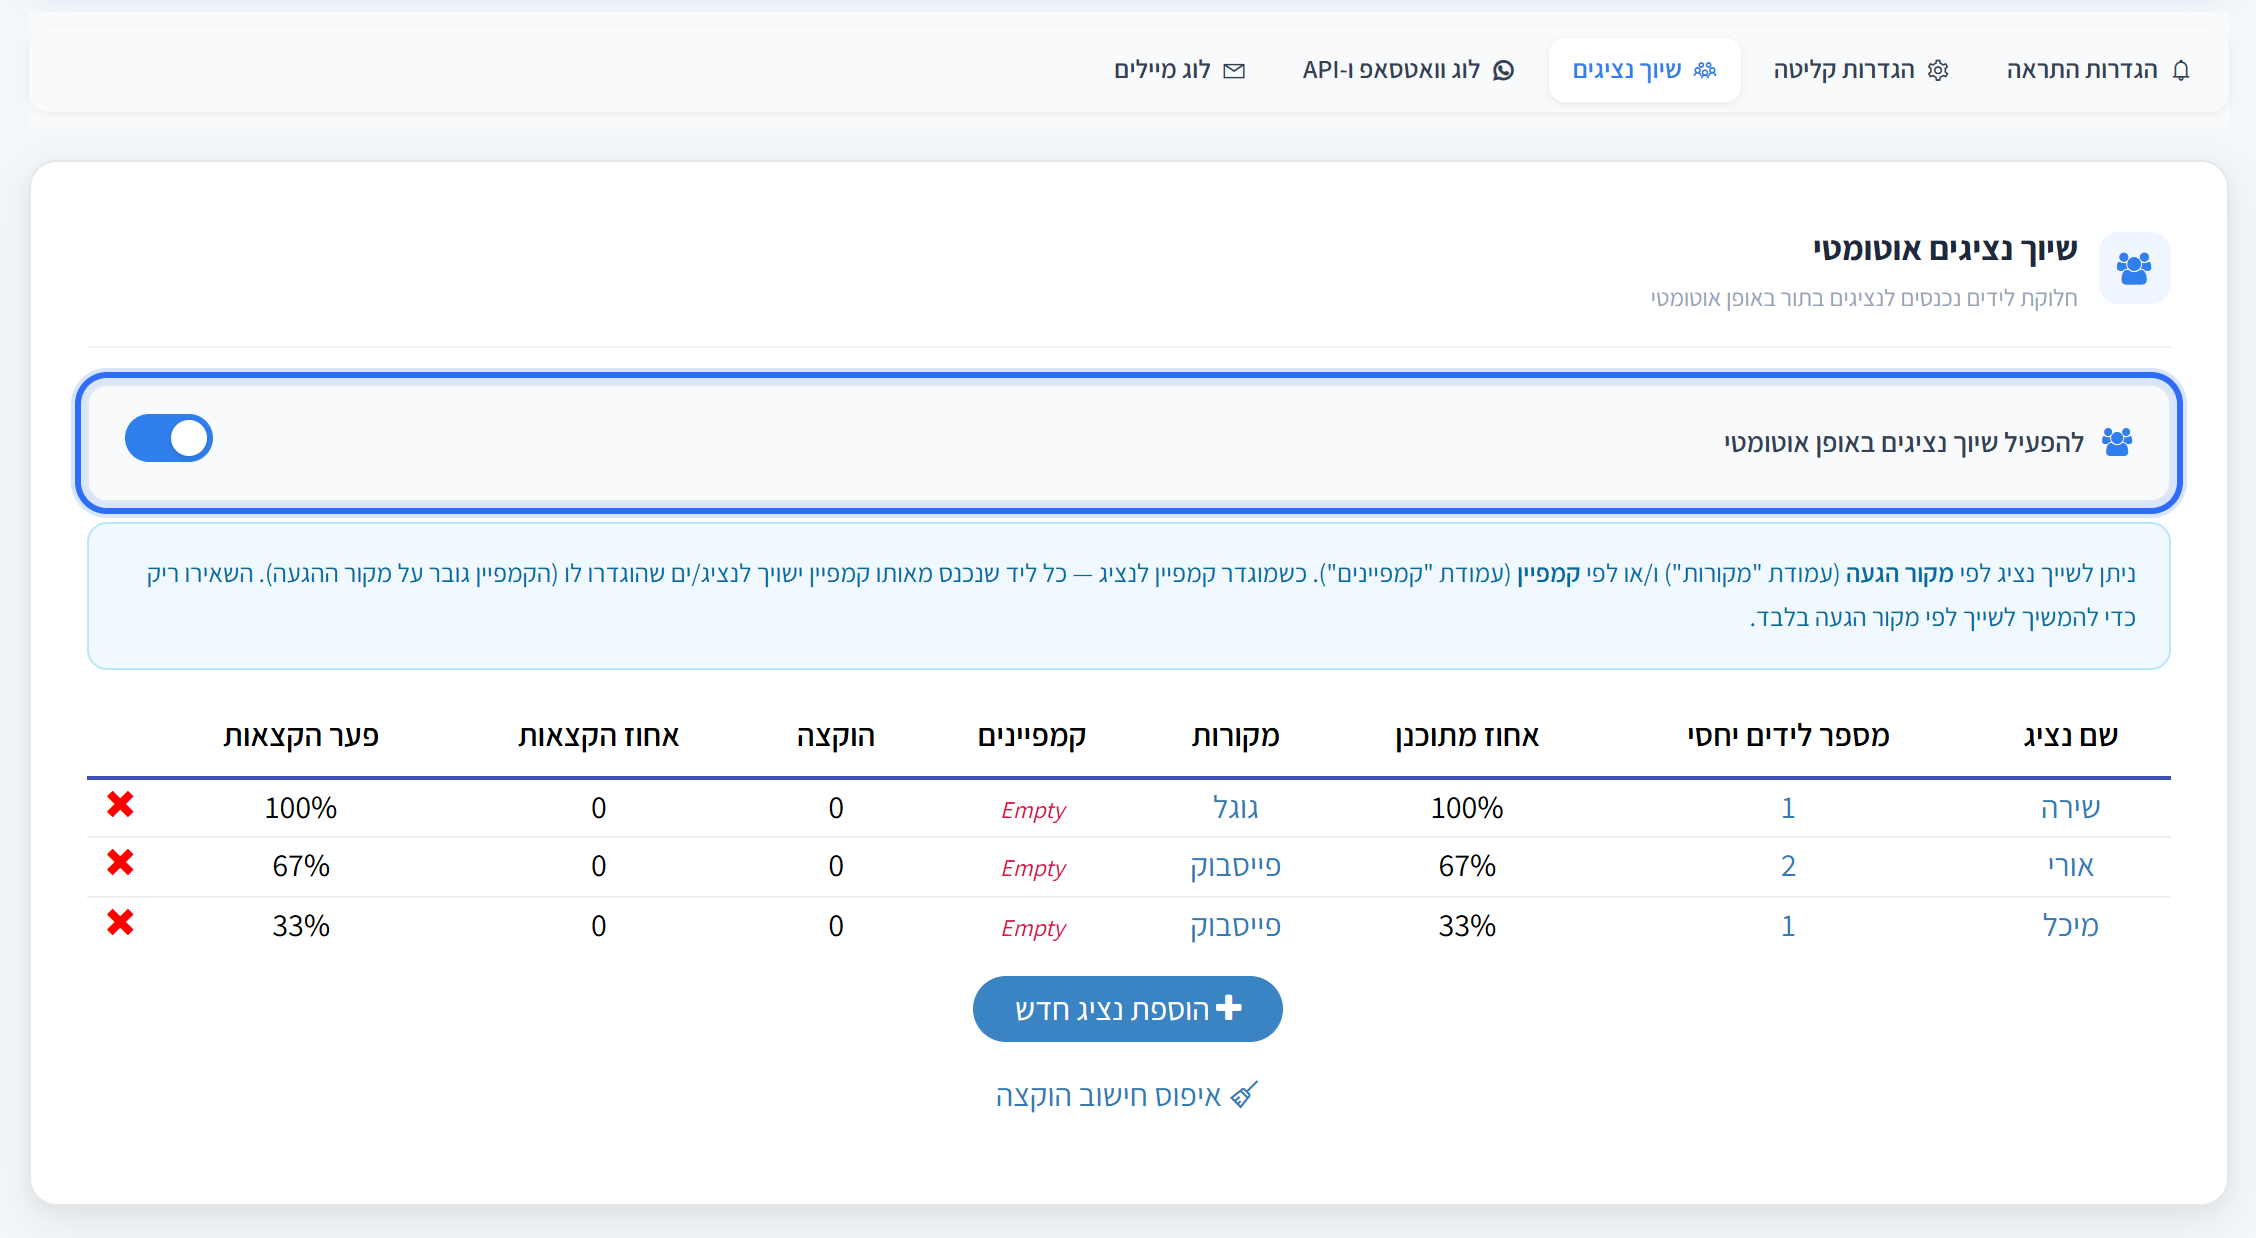This screenshot has height=1238, width=2256.
Task: Click the הוקצה column header
Action: tap(836, 736)
